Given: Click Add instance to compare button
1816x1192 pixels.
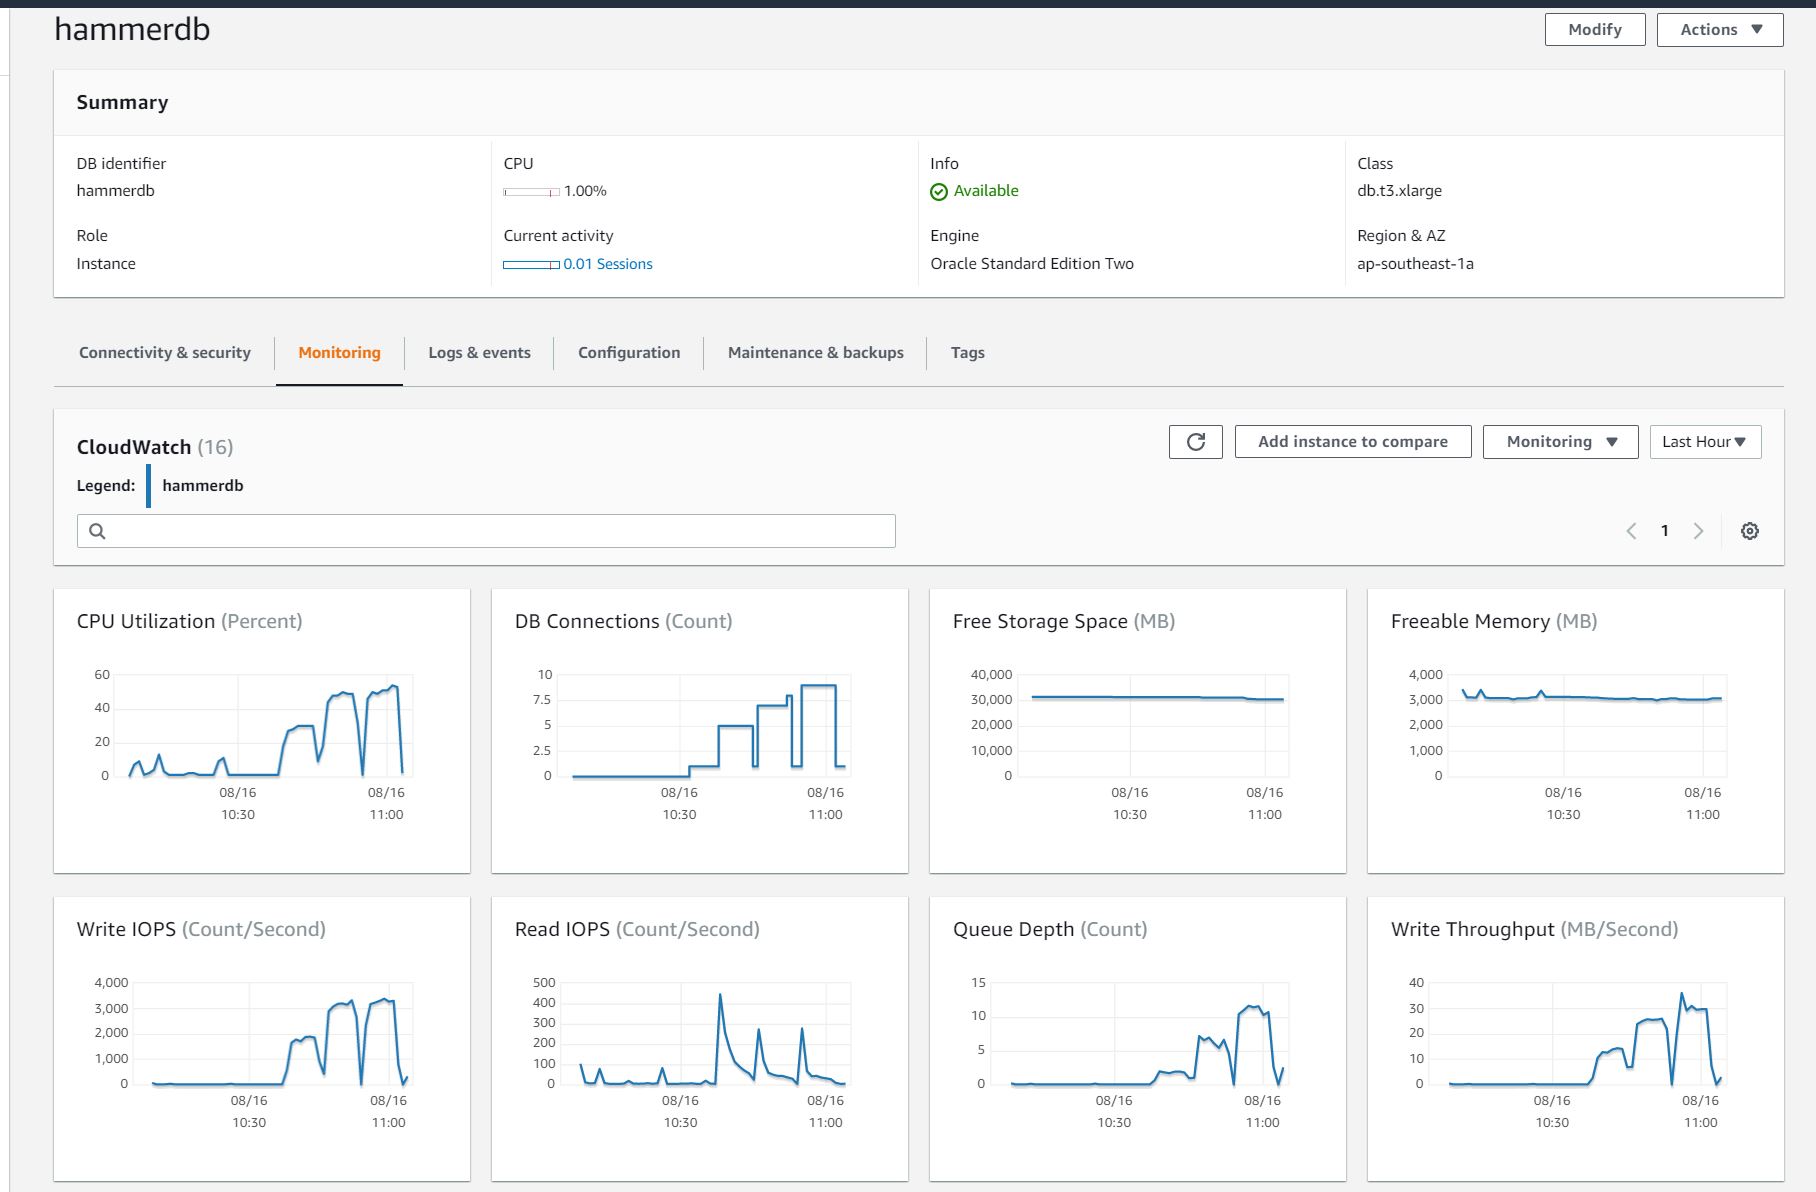Looking at the screenshot, I should (x=1352, y=442).
